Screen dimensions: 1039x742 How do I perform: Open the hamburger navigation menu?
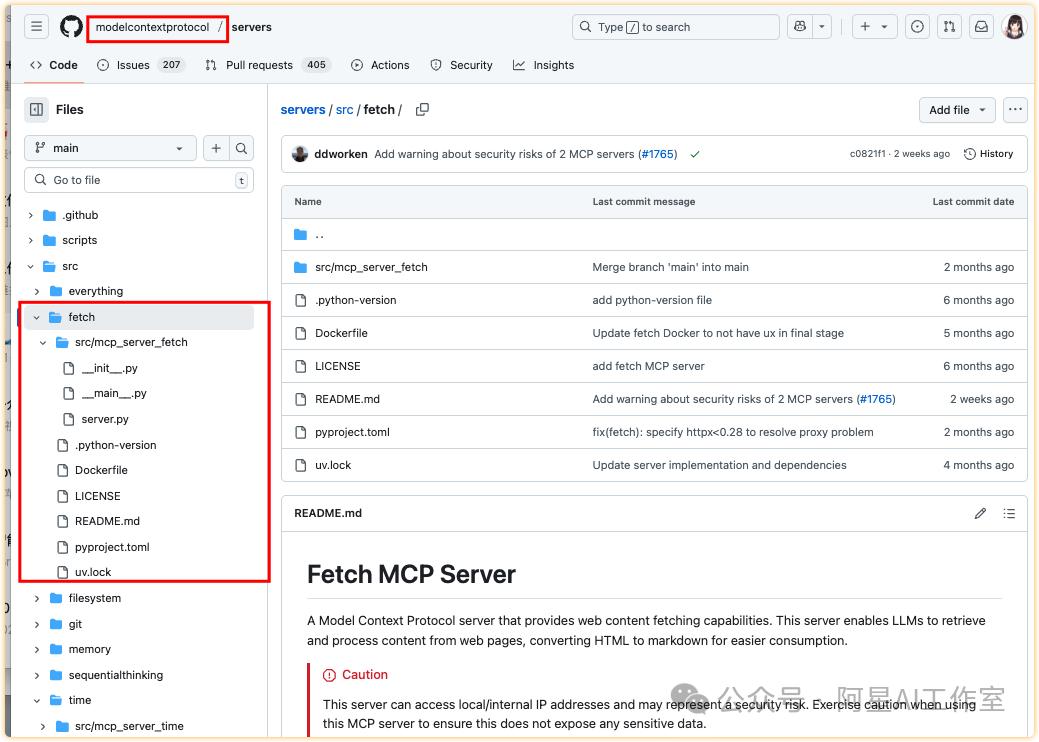[x=36, y=27]
